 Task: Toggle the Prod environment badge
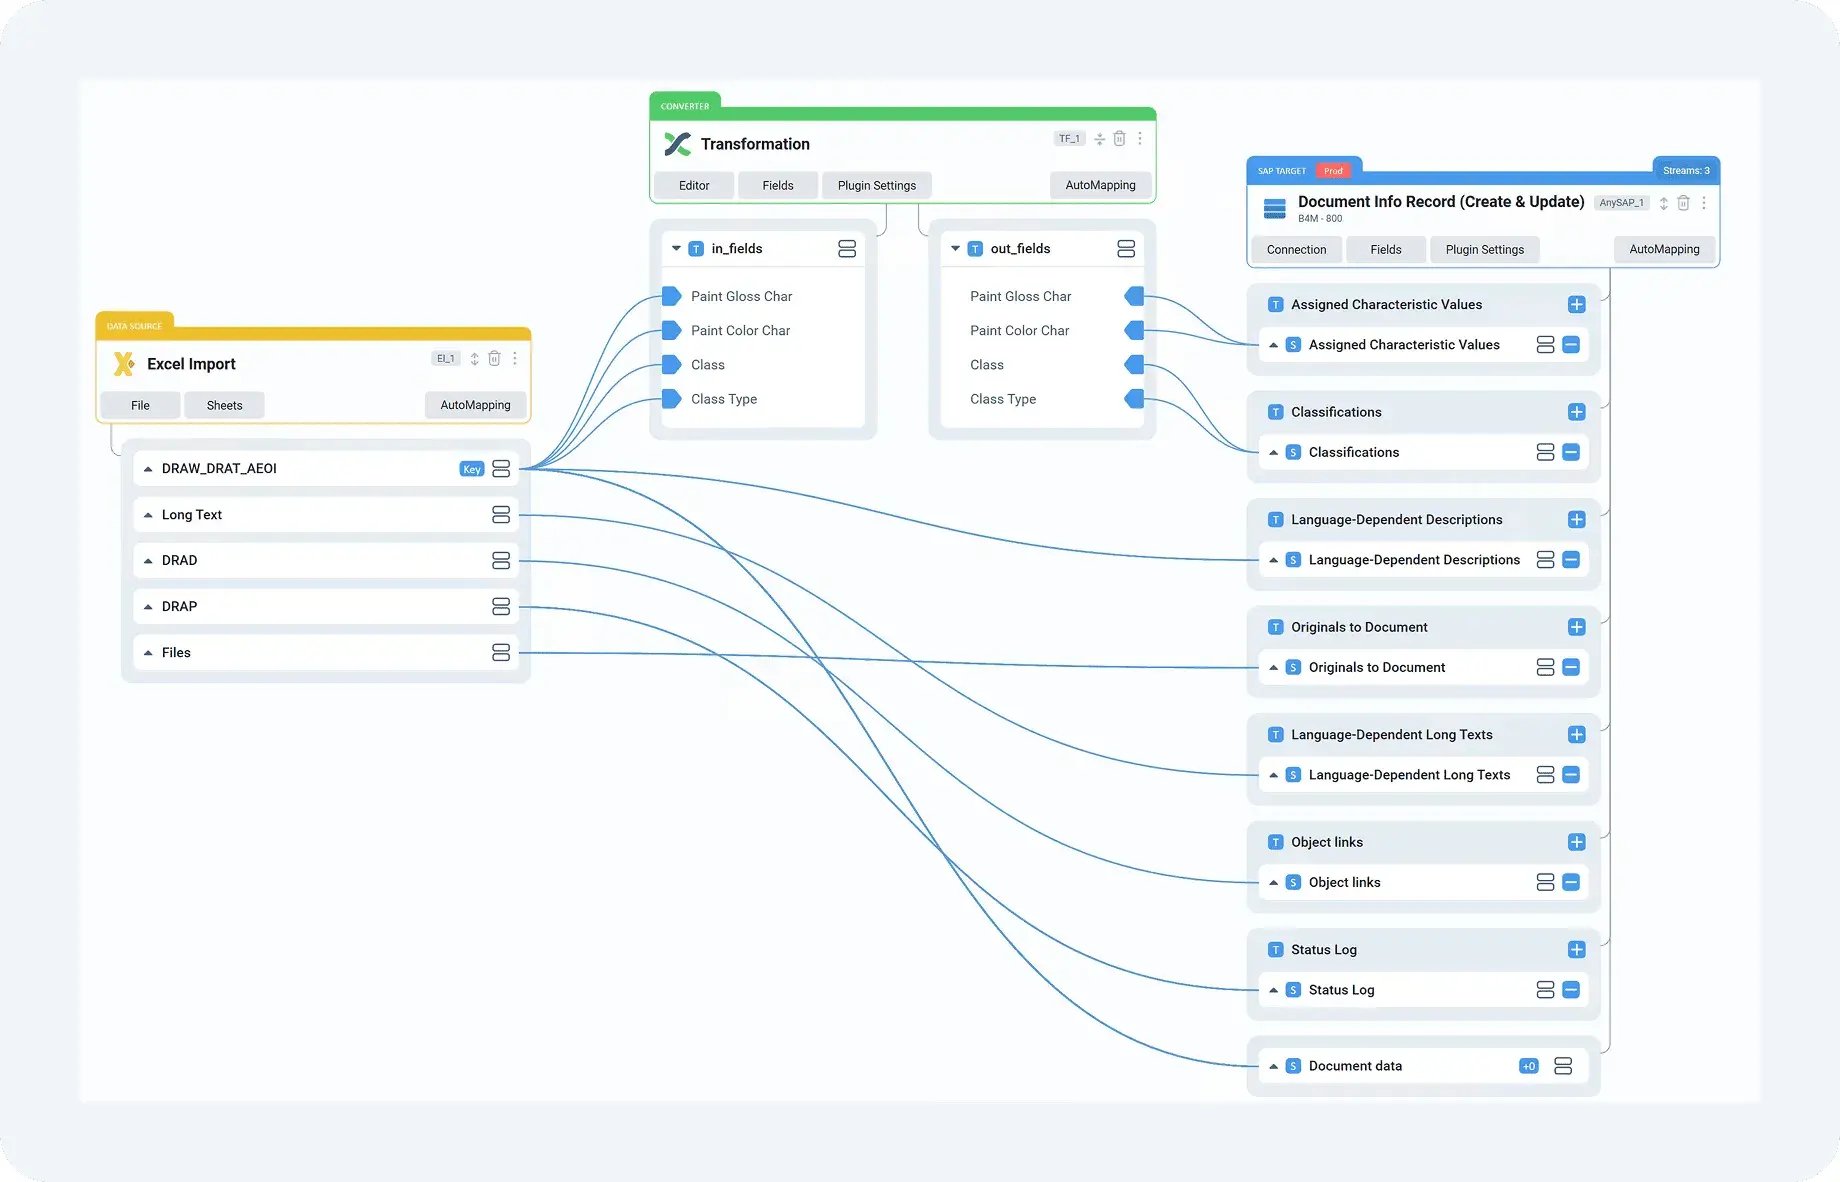1333,171
